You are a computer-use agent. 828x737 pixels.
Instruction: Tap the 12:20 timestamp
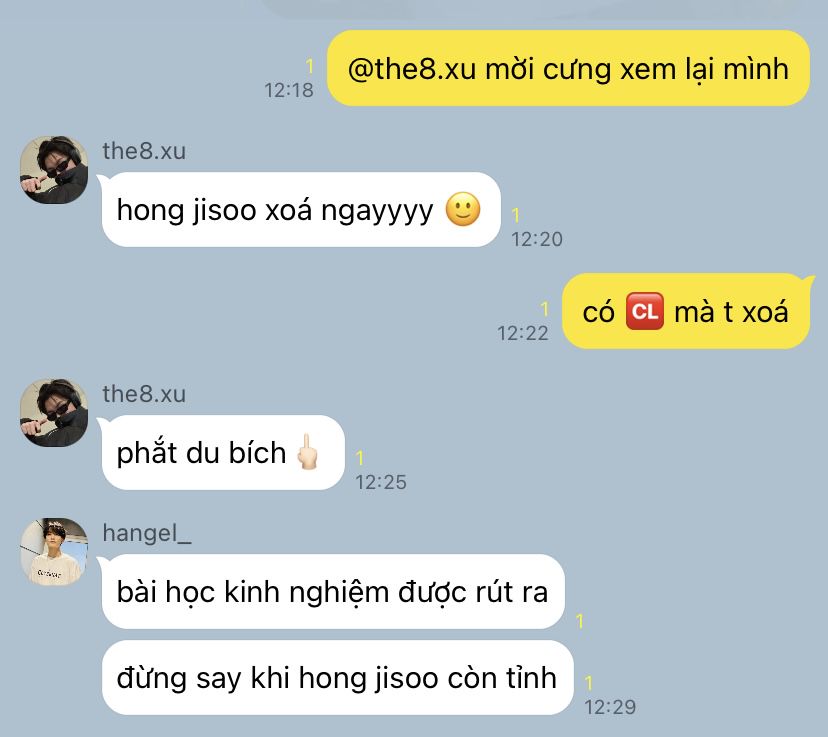pyautogui.click(x=537, y=239)
